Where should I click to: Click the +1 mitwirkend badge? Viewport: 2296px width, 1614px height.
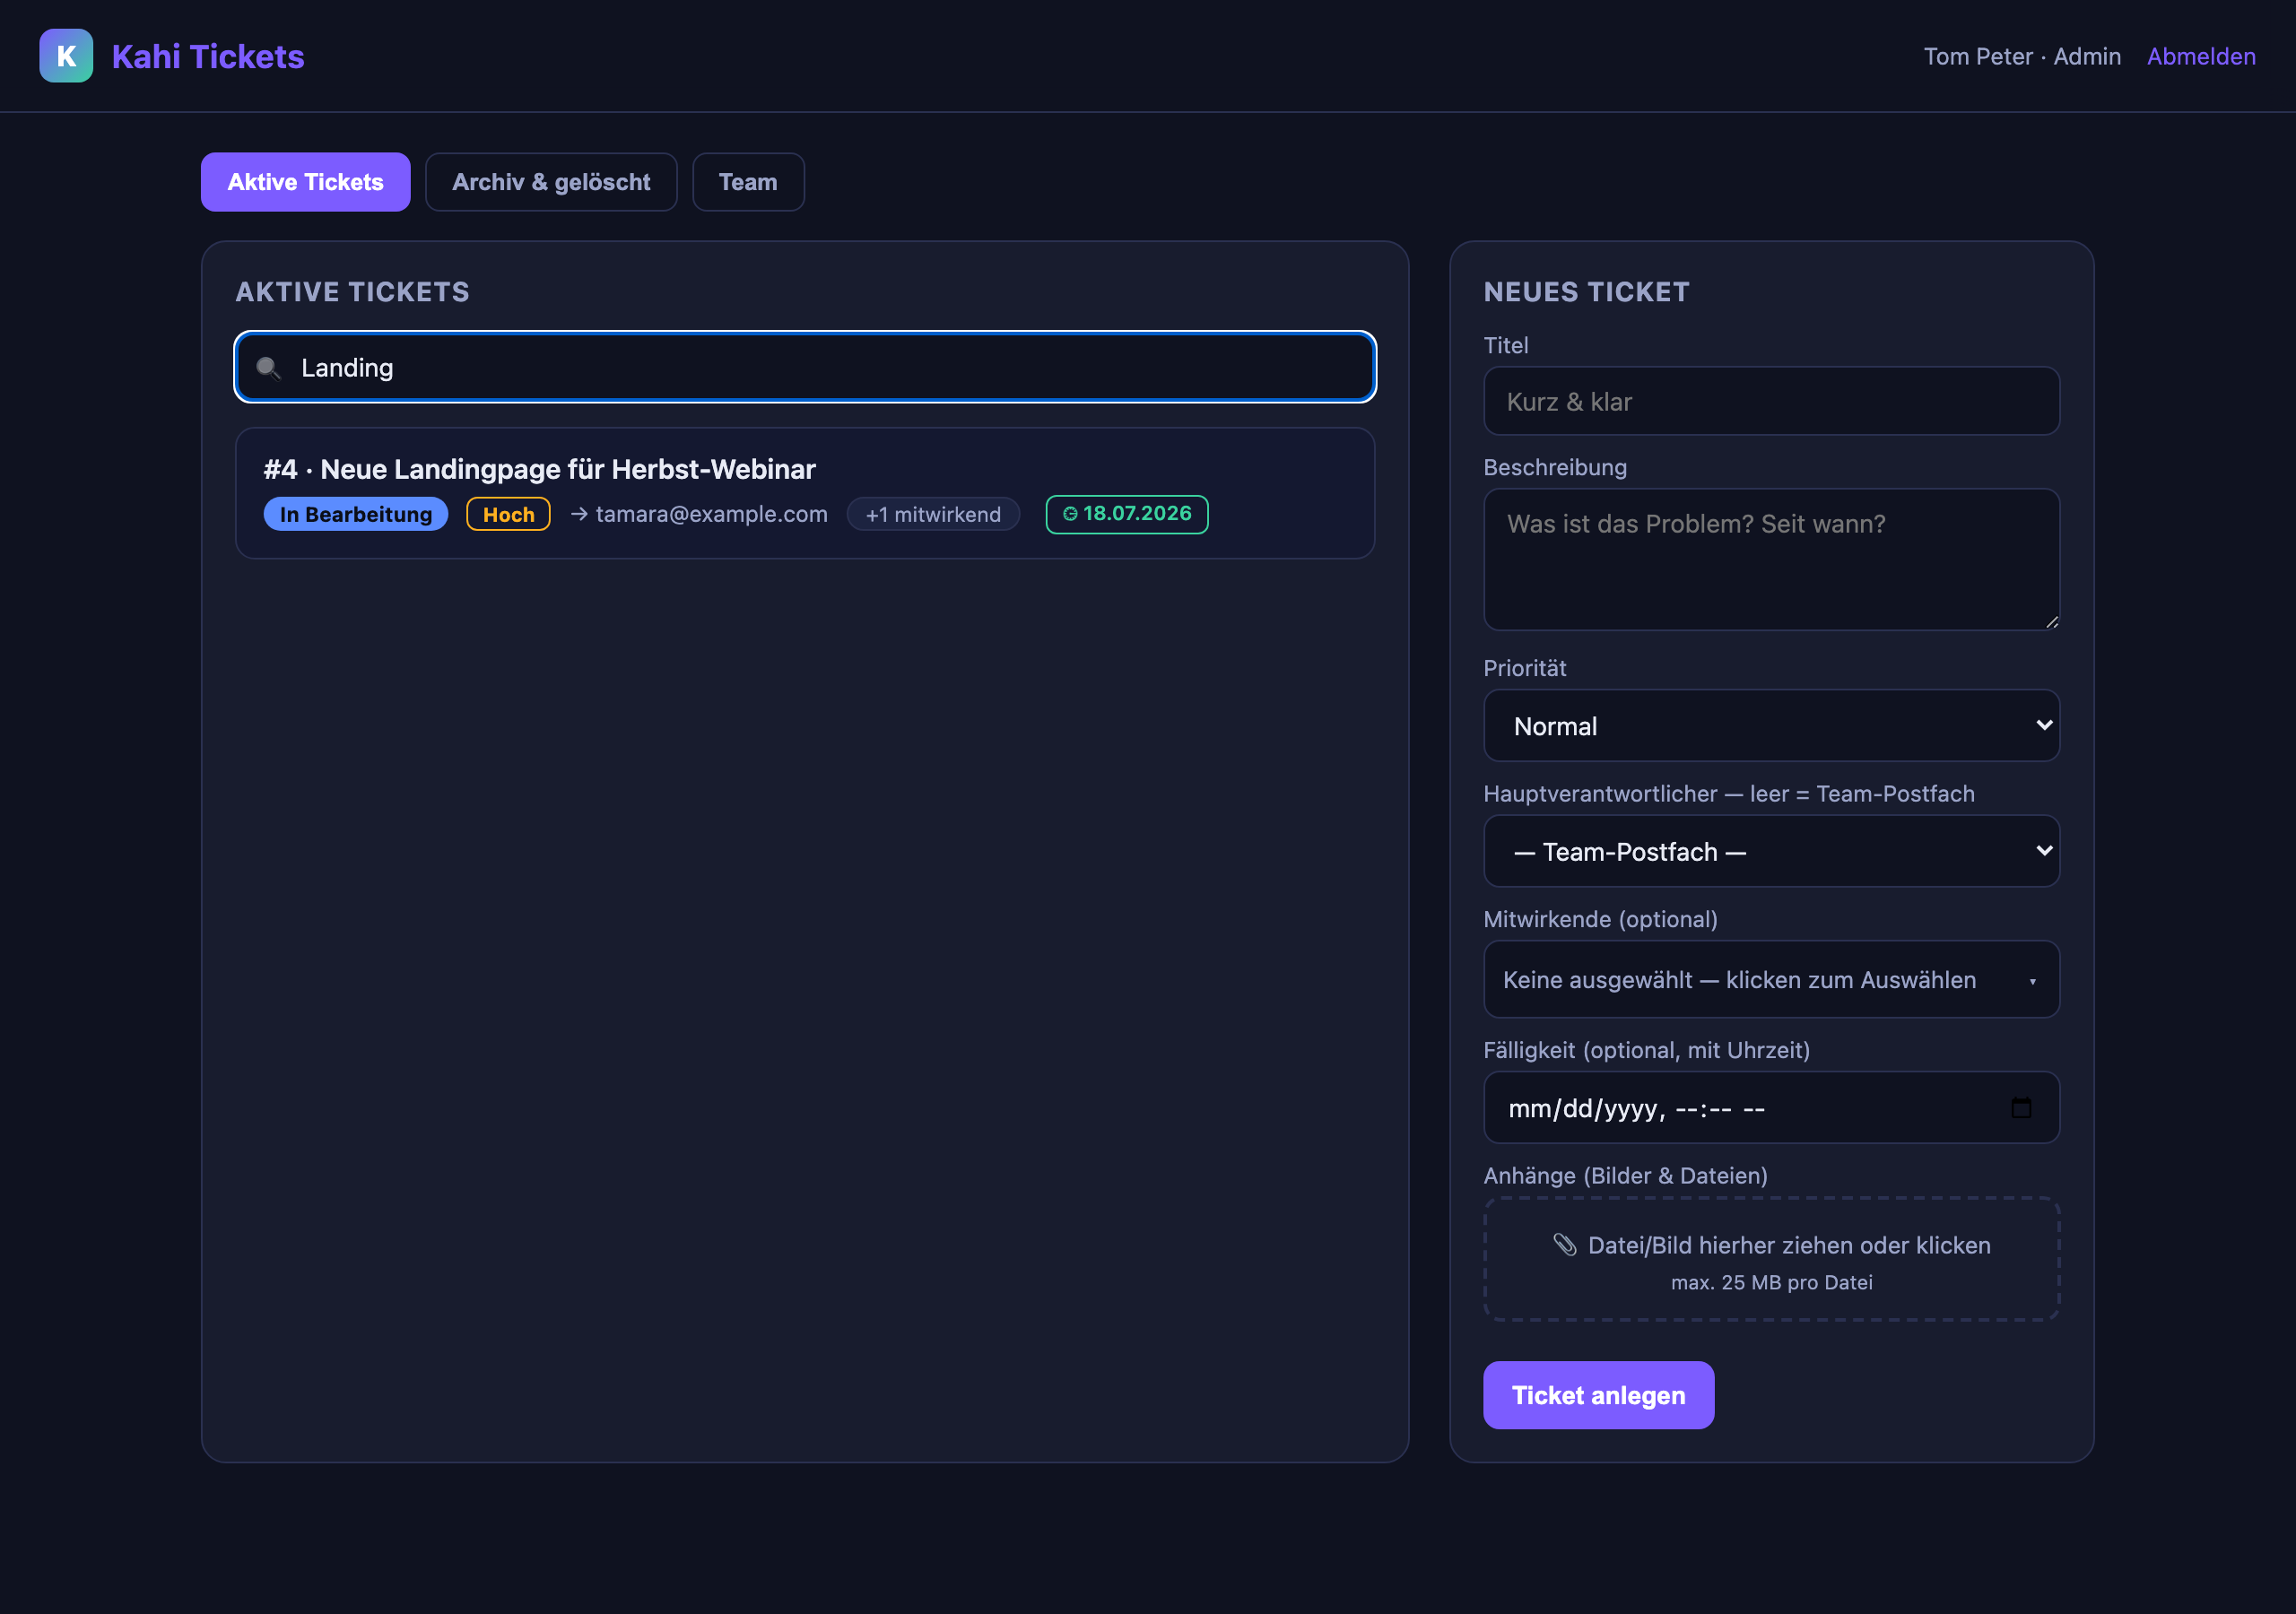point(933,514)
